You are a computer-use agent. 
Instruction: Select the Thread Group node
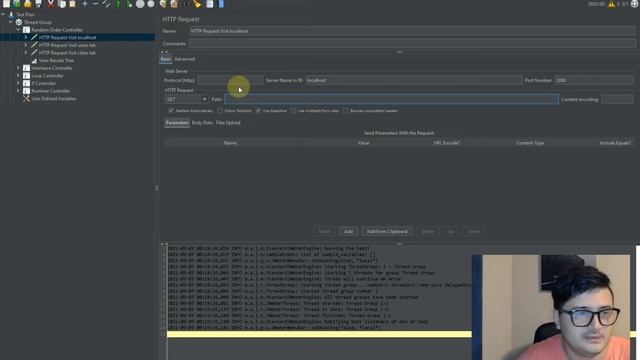point(38,22)
